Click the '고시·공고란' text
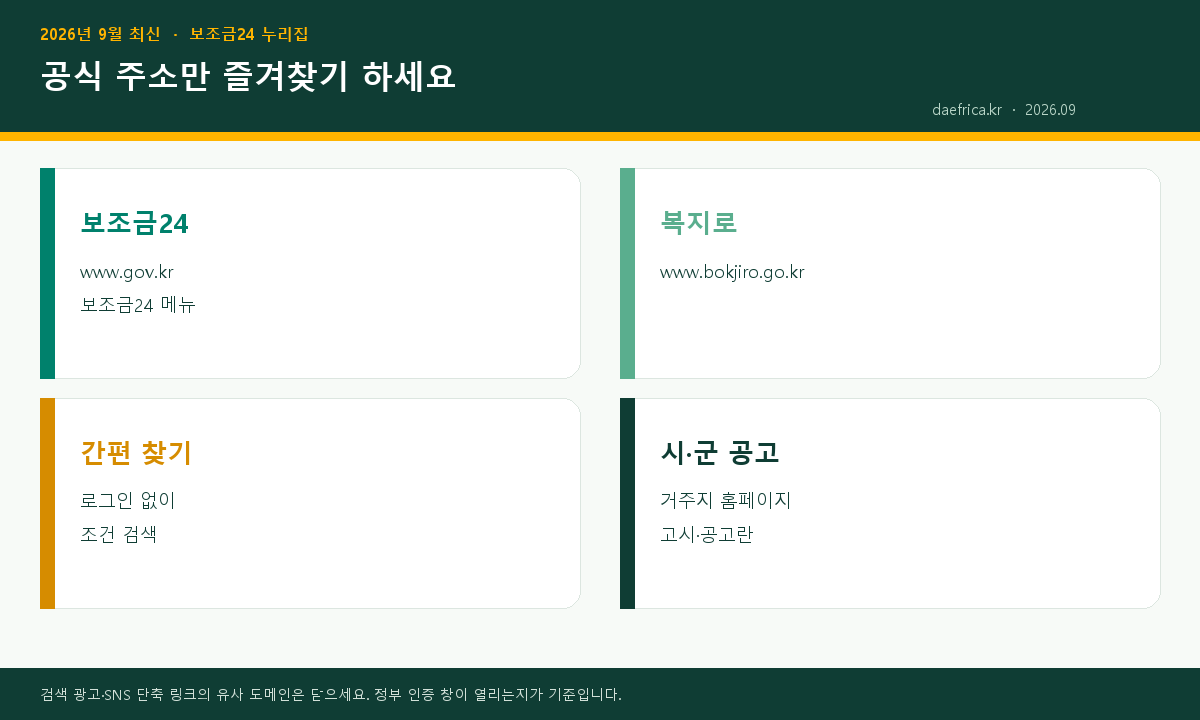 [x=707, y=534]
